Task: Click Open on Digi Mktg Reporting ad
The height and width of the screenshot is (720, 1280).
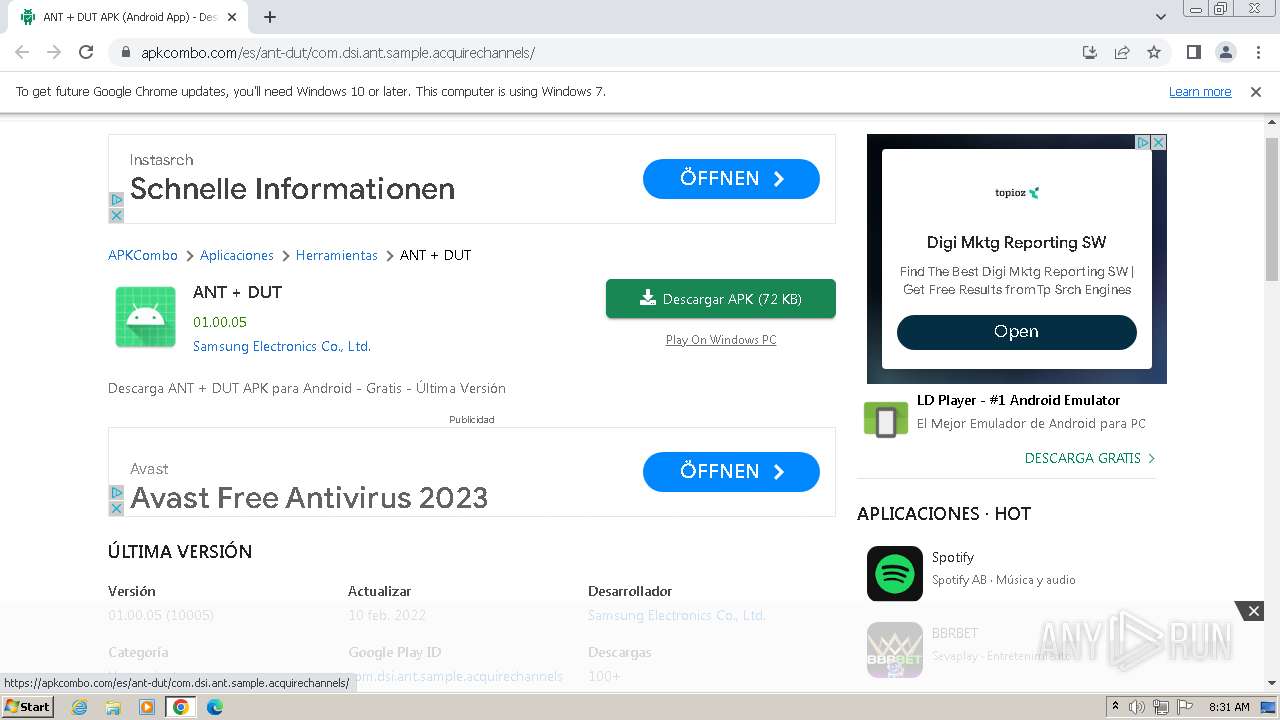Action: (1017, 332)
